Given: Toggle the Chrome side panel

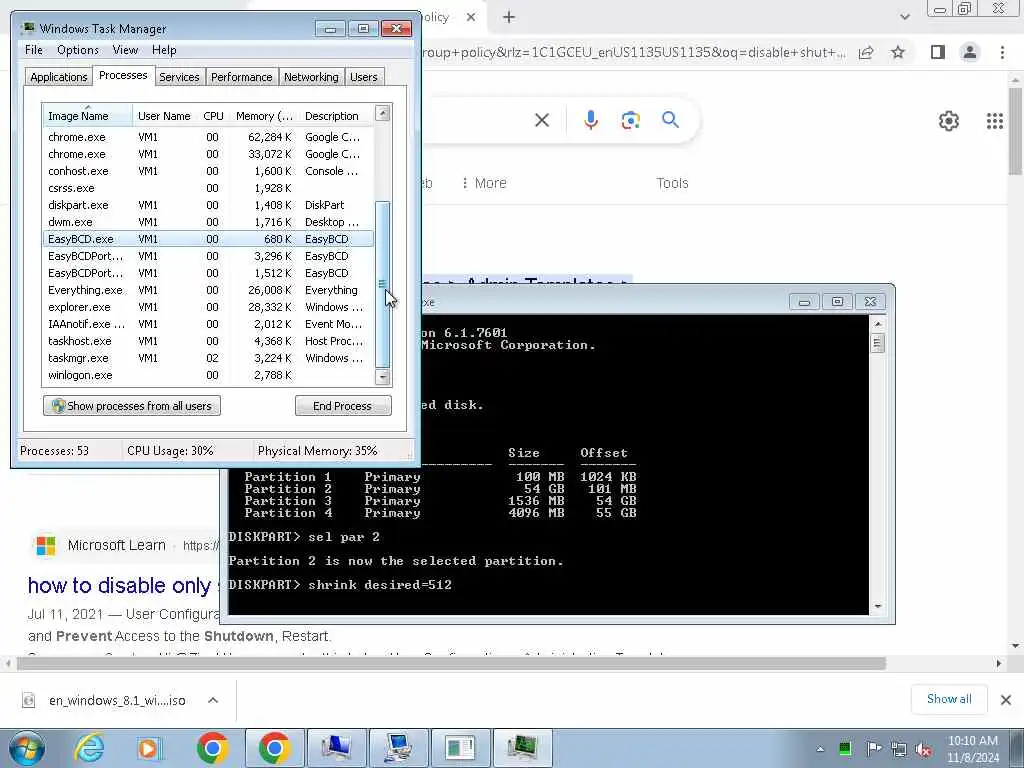Looking at the screenshot, I should click(x=938, y=52).
